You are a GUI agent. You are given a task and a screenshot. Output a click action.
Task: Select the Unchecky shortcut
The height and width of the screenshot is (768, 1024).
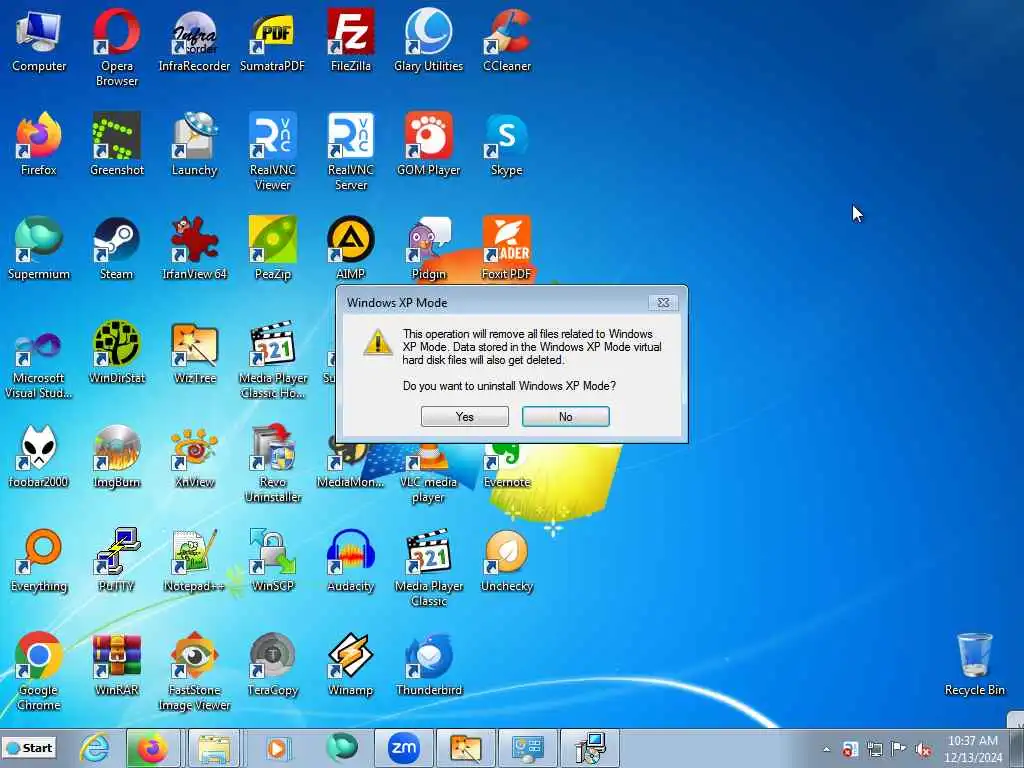tap(507, 560)
